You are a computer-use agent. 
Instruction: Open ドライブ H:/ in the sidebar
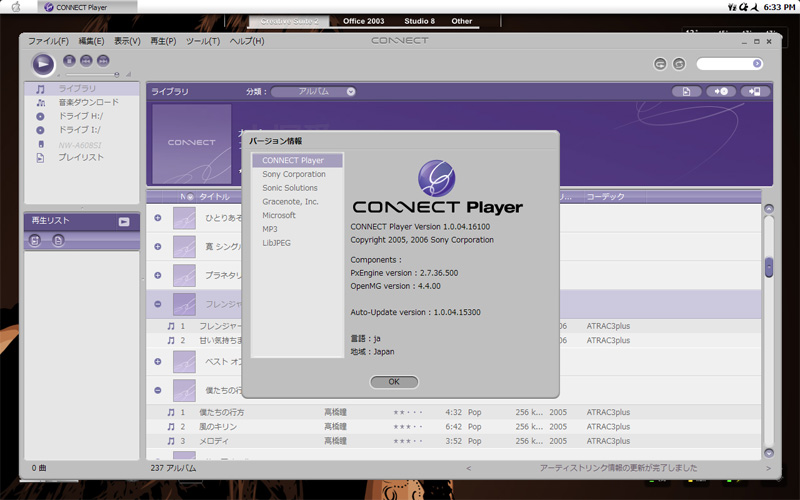[82, 116]
